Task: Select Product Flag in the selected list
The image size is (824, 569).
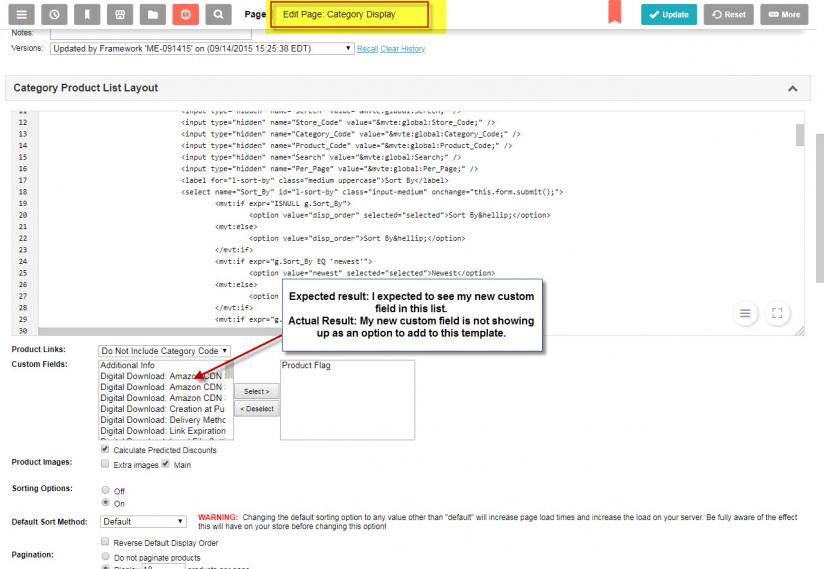Action: point(306,366)
